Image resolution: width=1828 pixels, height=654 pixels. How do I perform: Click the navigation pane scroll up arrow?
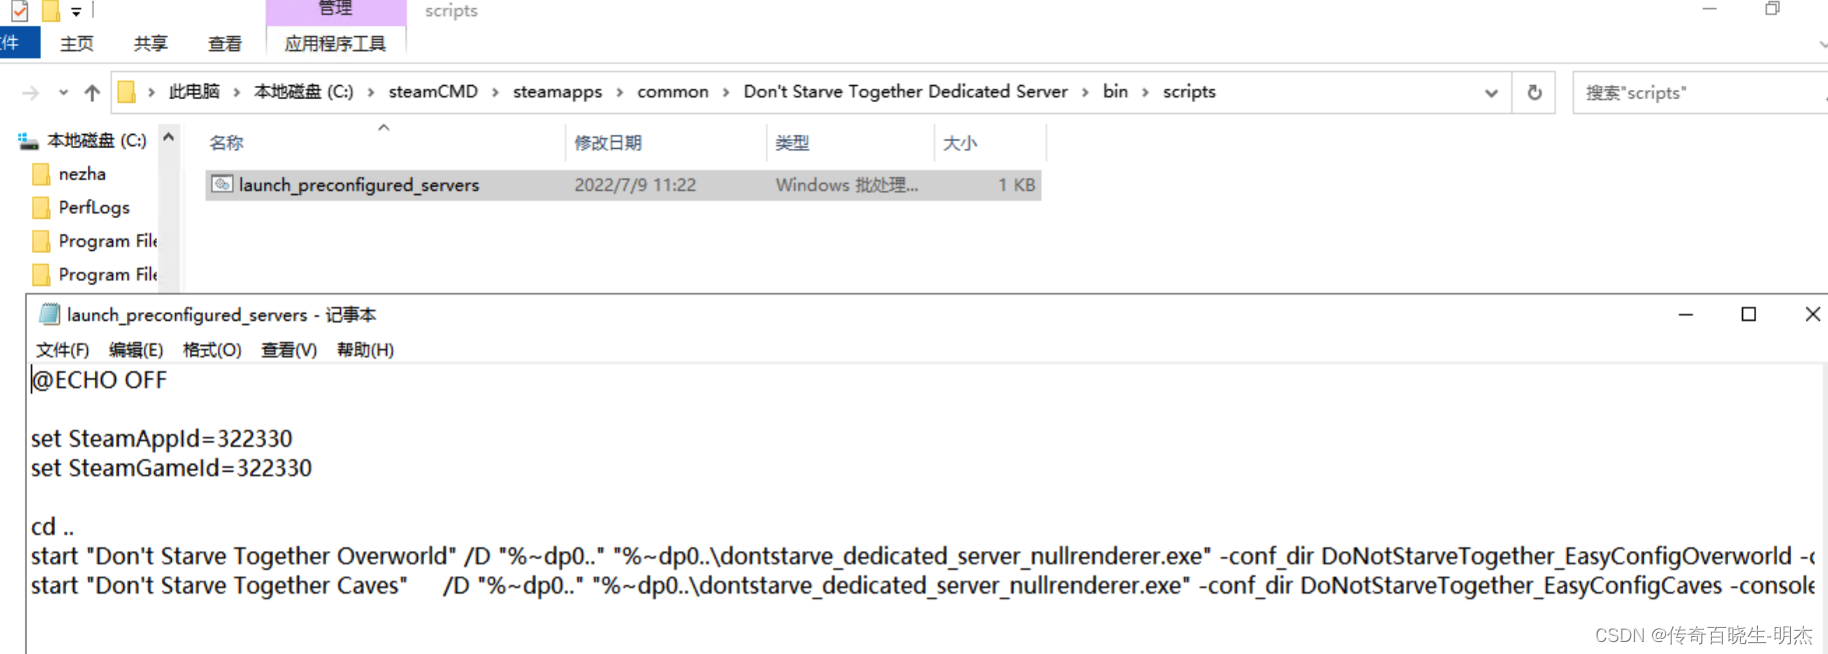pos(169,137)
